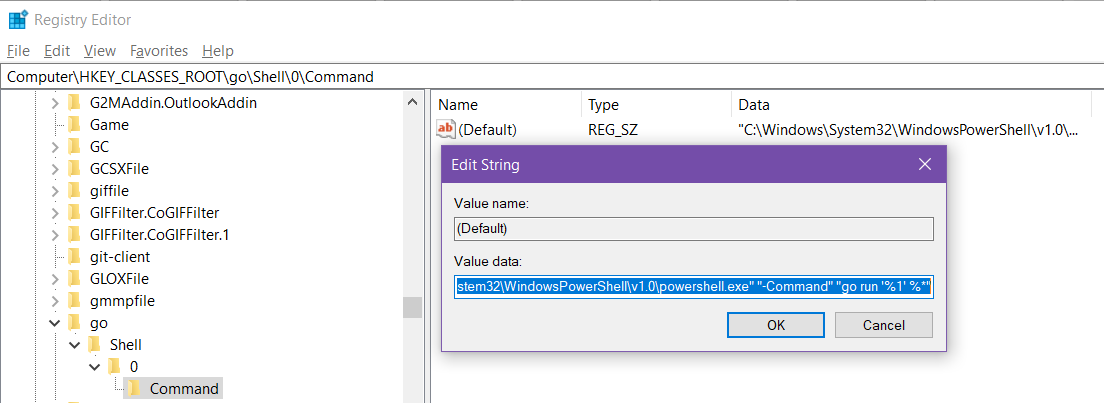The height and width of the screenshot is (403, 1104).
Task: Select the git-client tree item label
Action: [x=120, y=257]
